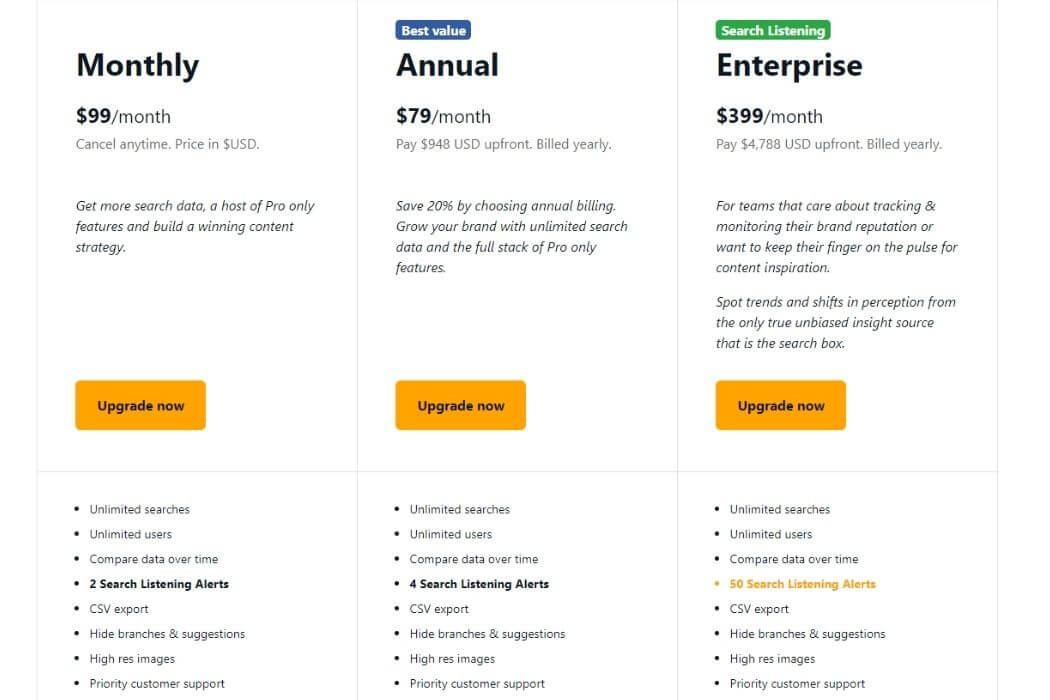Click the Search Listening green badge
The height and width of the screenshot is (700, 1050).
[x=773, y=30]
